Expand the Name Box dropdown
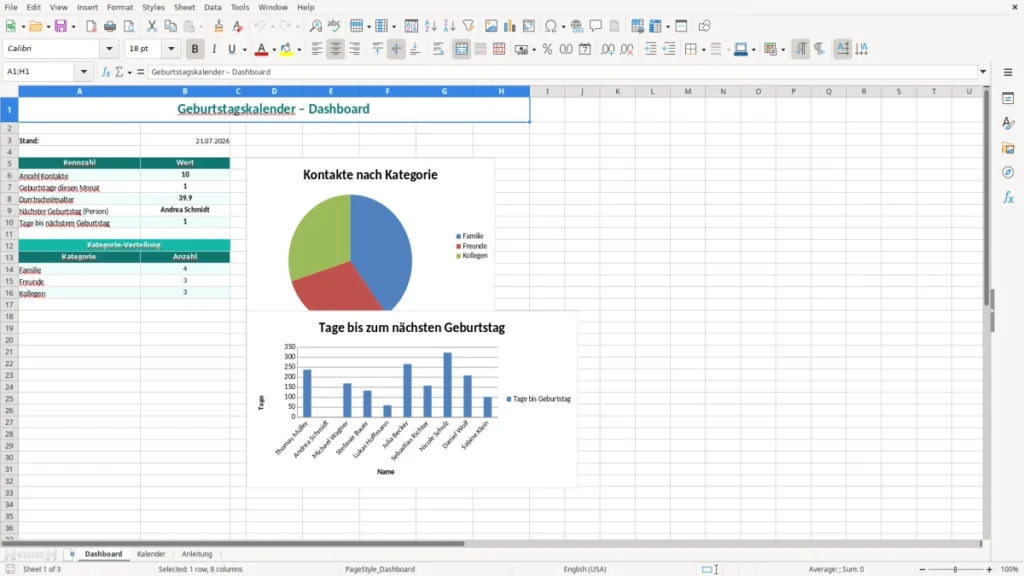Screen dimensions: 1024x576 click(84, 72)
